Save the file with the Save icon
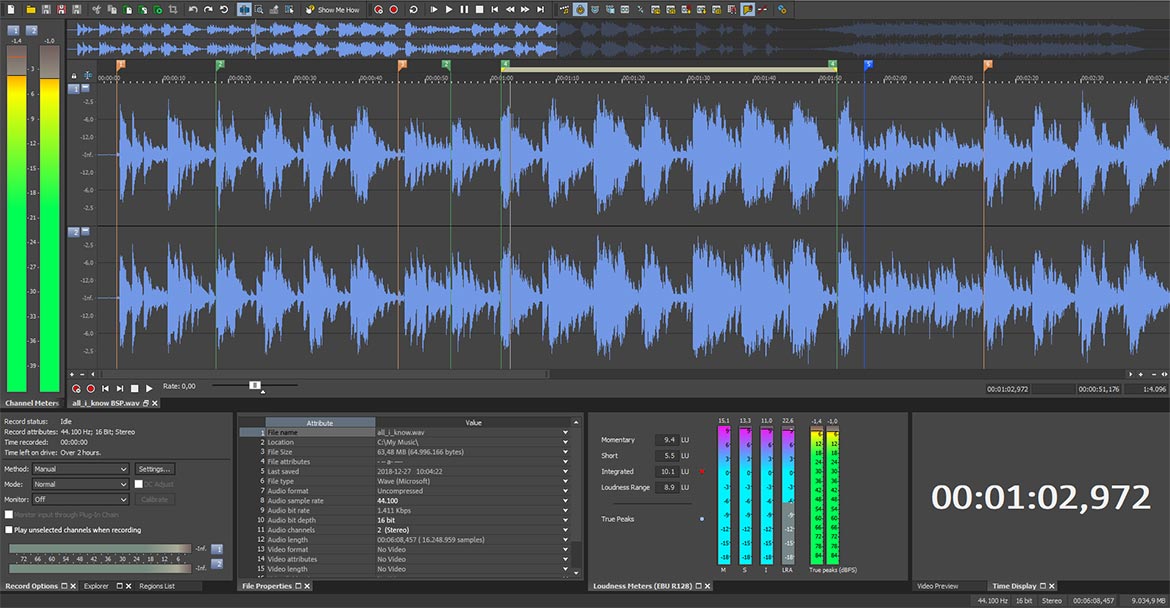The width and height of the screenshot is (1170, 608). (x=46, y=10)
